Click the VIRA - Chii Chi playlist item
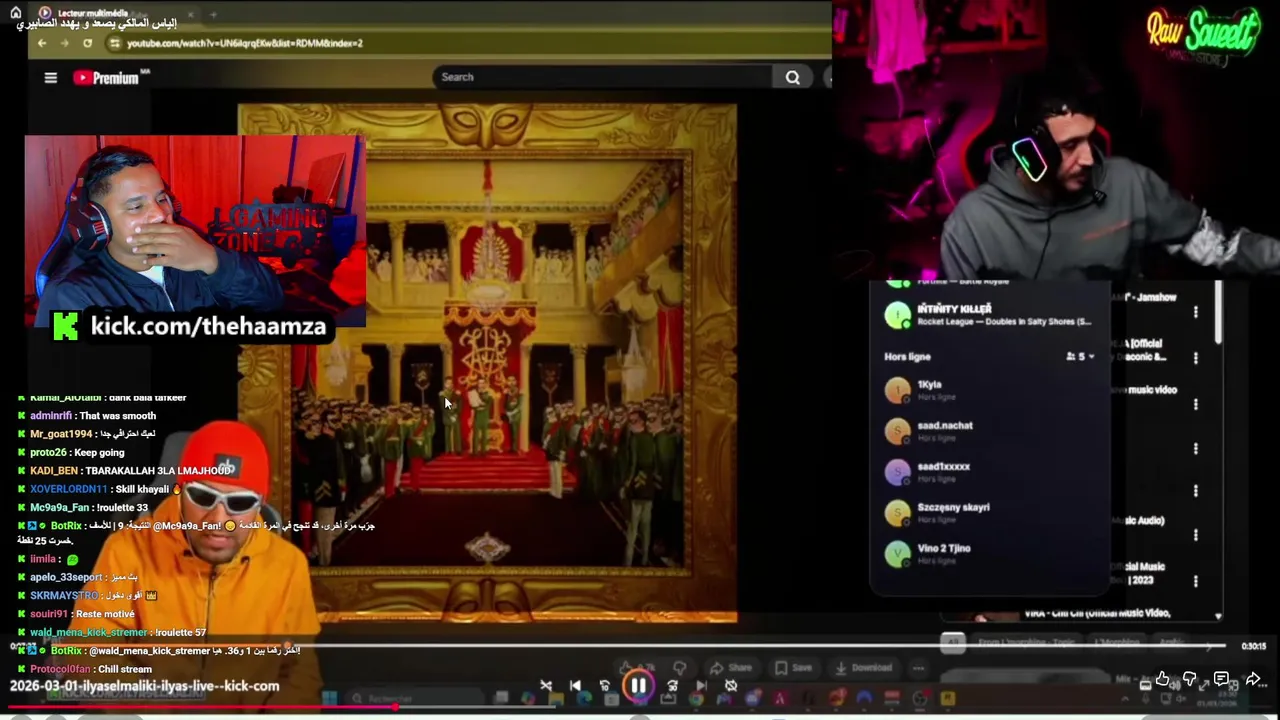The image size is (1280, 720). click(x=1097, y=614)
